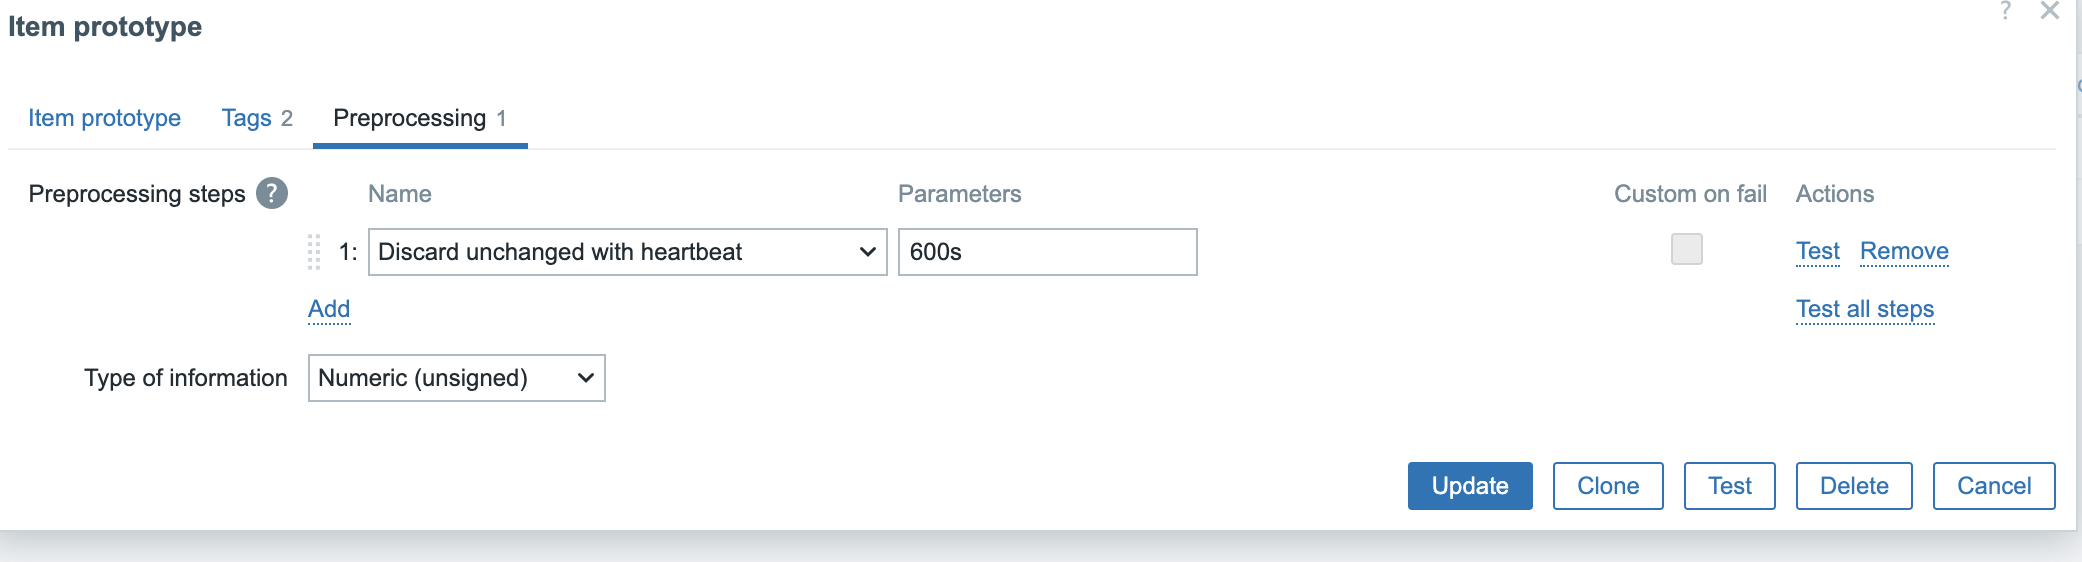Select the Preprocessing tab

point(420,118)
